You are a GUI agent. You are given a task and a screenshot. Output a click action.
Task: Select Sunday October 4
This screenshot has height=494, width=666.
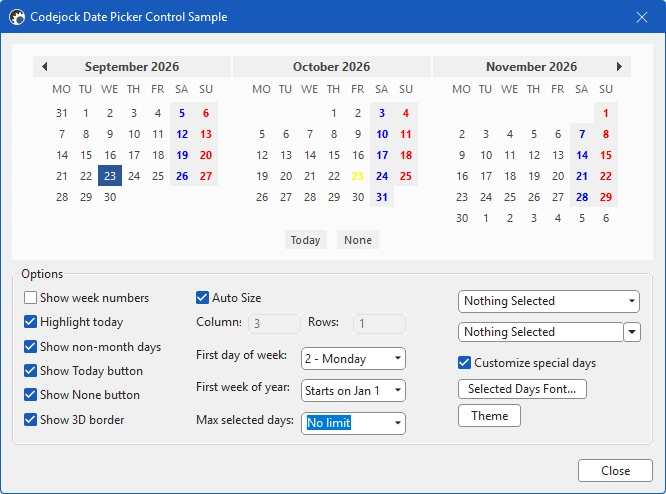(406, 113)
